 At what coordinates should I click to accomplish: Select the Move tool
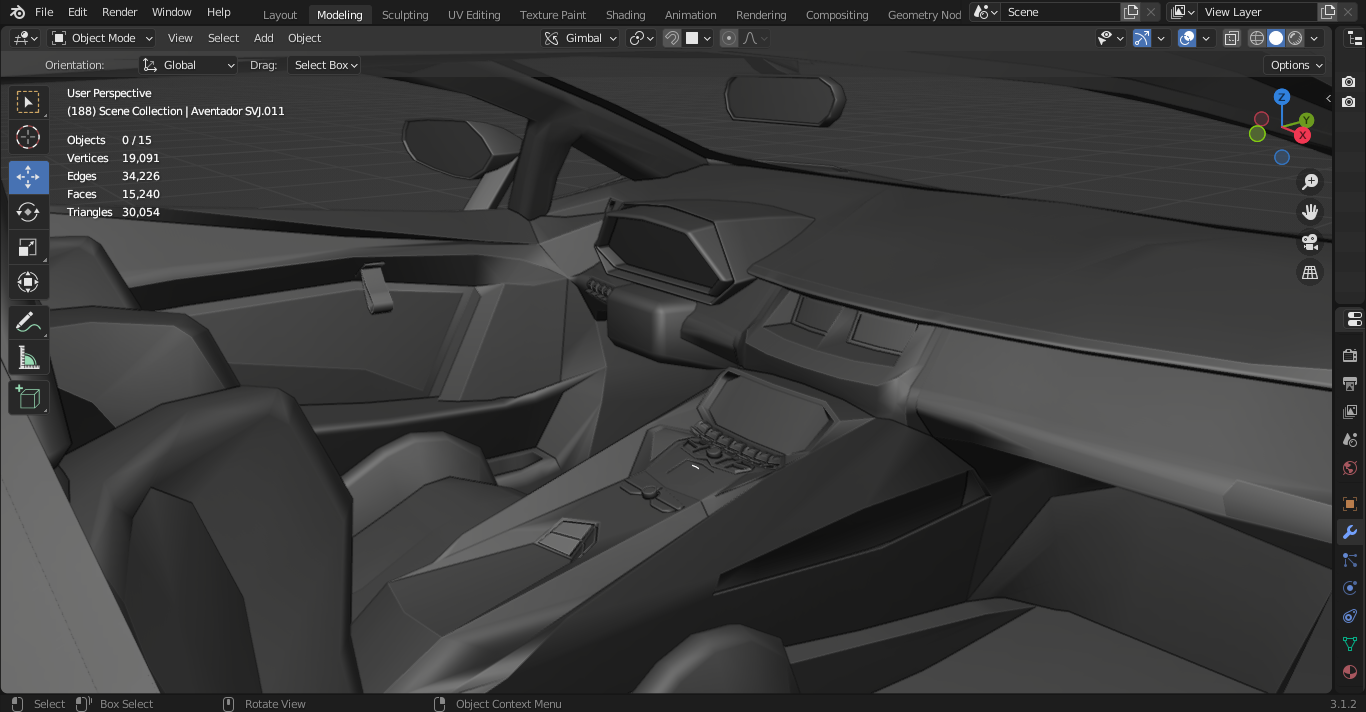[x=28, y=177]
